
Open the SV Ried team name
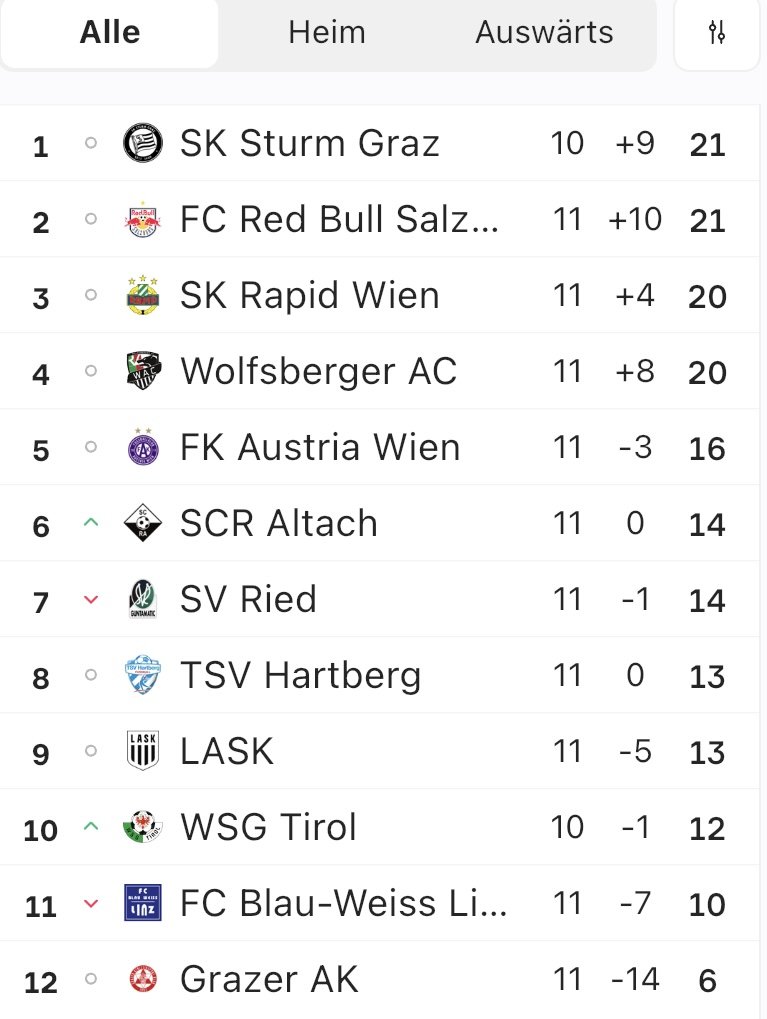point(248,600)
